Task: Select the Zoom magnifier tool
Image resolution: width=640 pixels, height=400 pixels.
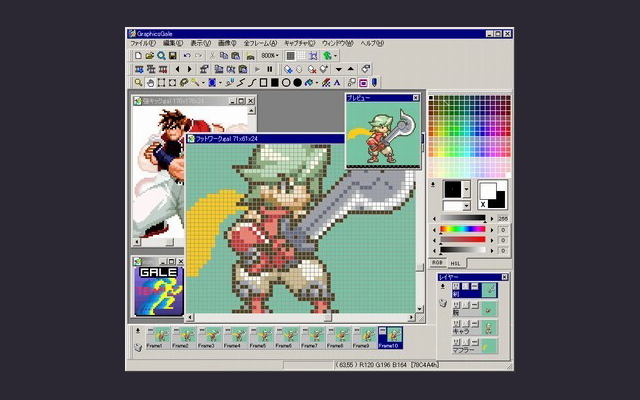Action: 138,83
